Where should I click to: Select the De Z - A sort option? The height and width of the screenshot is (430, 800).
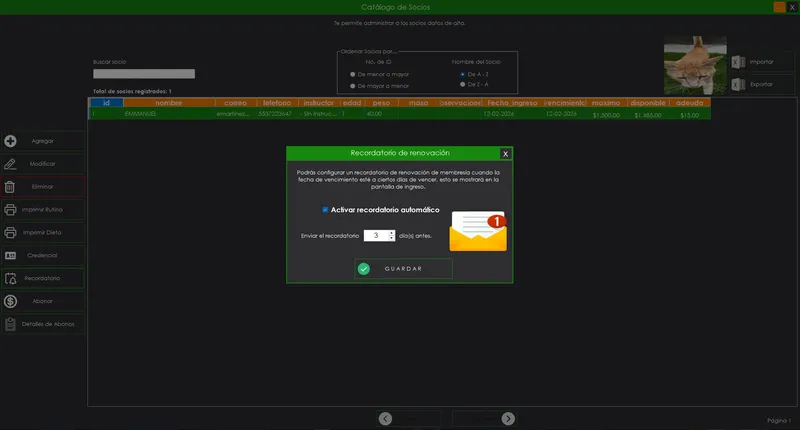tap(461, 85)
